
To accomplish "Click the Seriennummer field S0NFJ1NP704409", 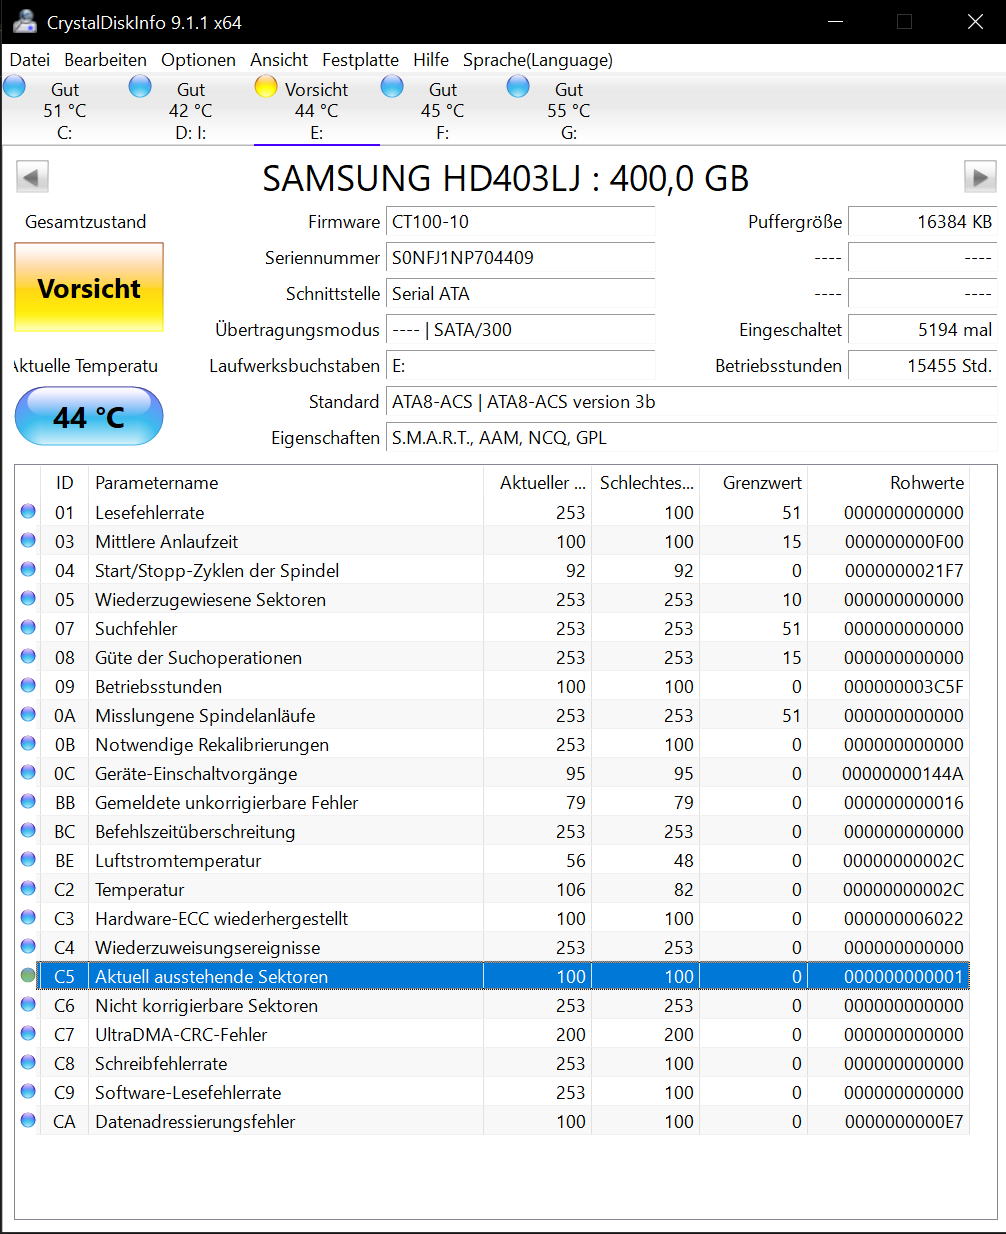I will tap(520, 258).
